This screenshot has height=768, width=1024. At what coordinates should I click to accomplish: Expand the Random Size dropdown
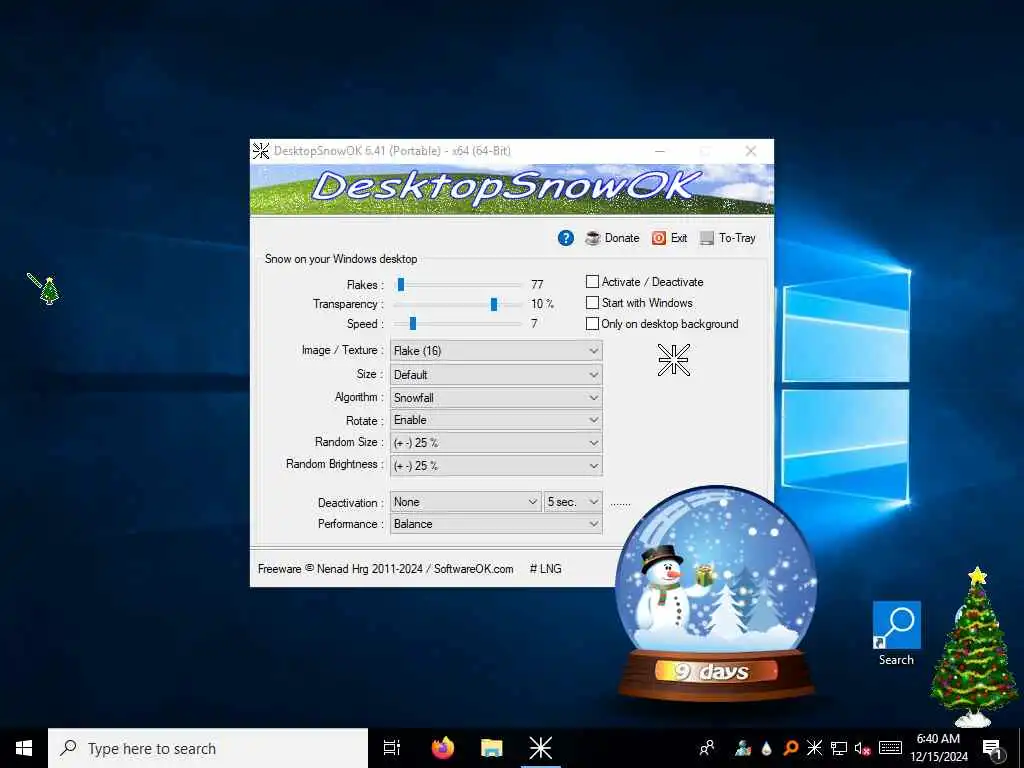496,443
